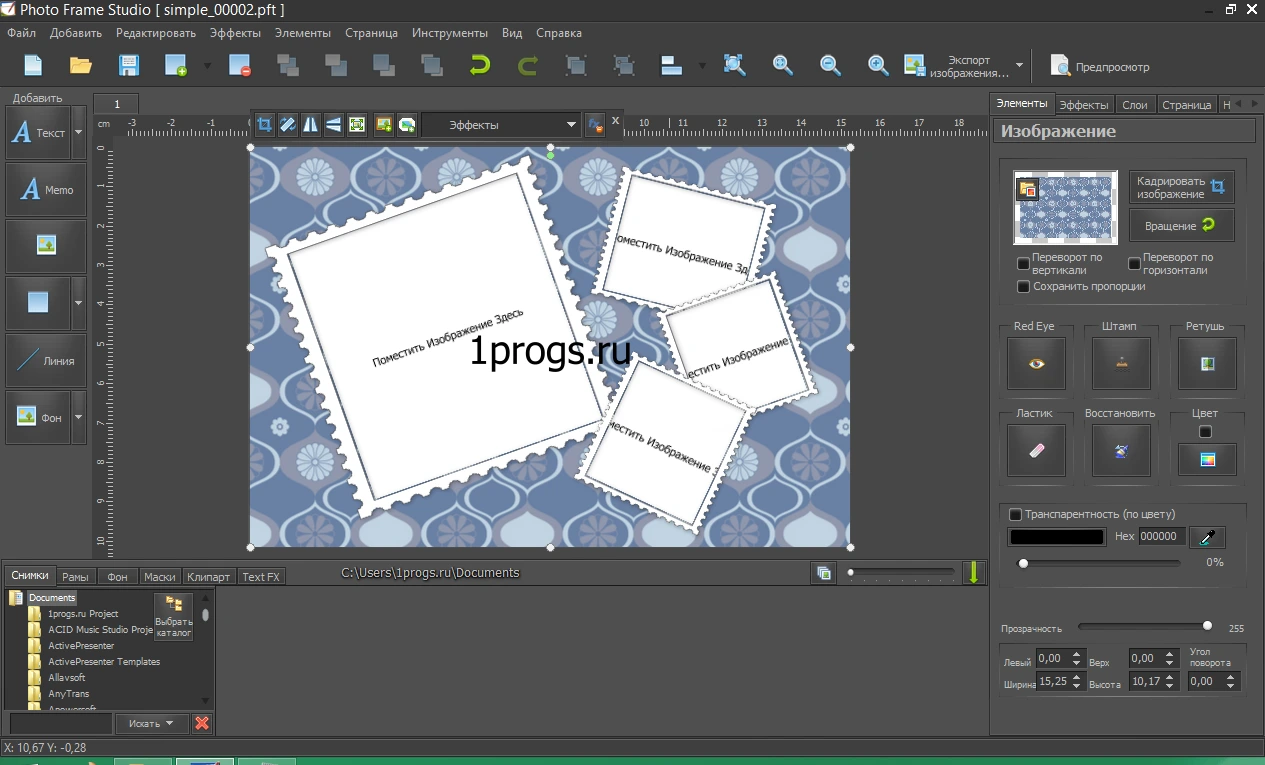Select the Ластик eraser tool
This screenshot has width=1265, height=765.
pyautogui.click(x=1036, y=450)
